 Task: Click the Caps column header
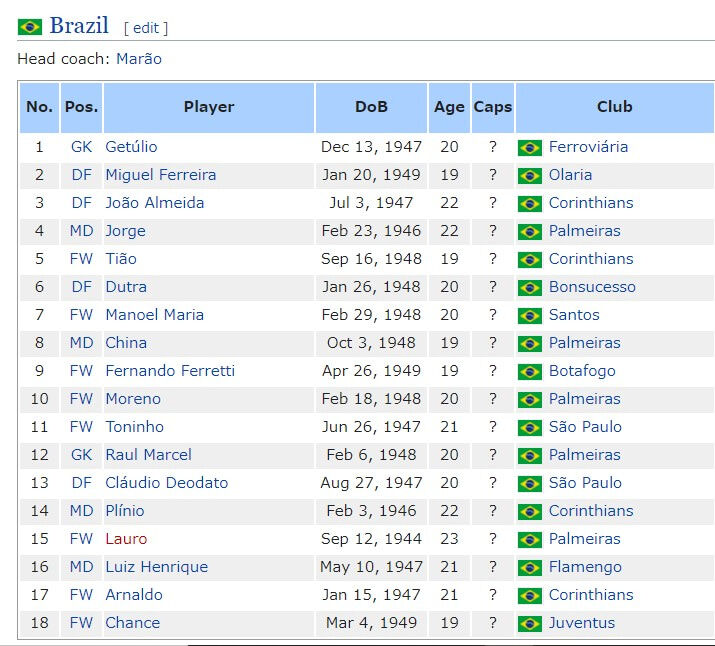click(493, 107)
